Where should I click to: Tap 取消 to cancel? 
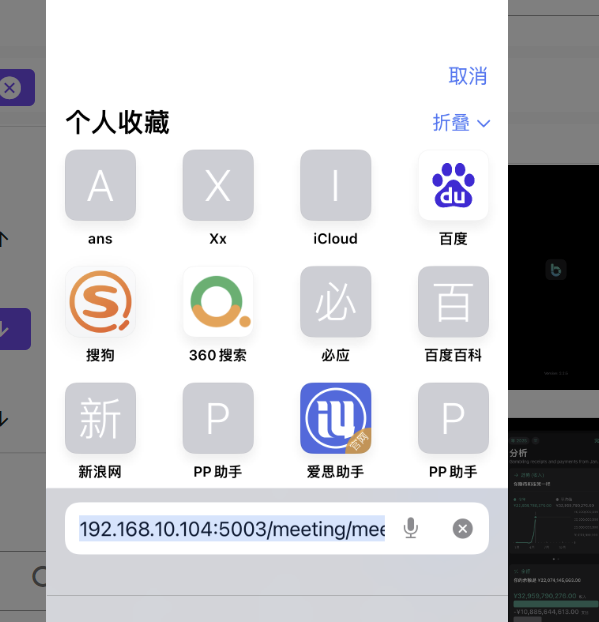click(468, 76)
